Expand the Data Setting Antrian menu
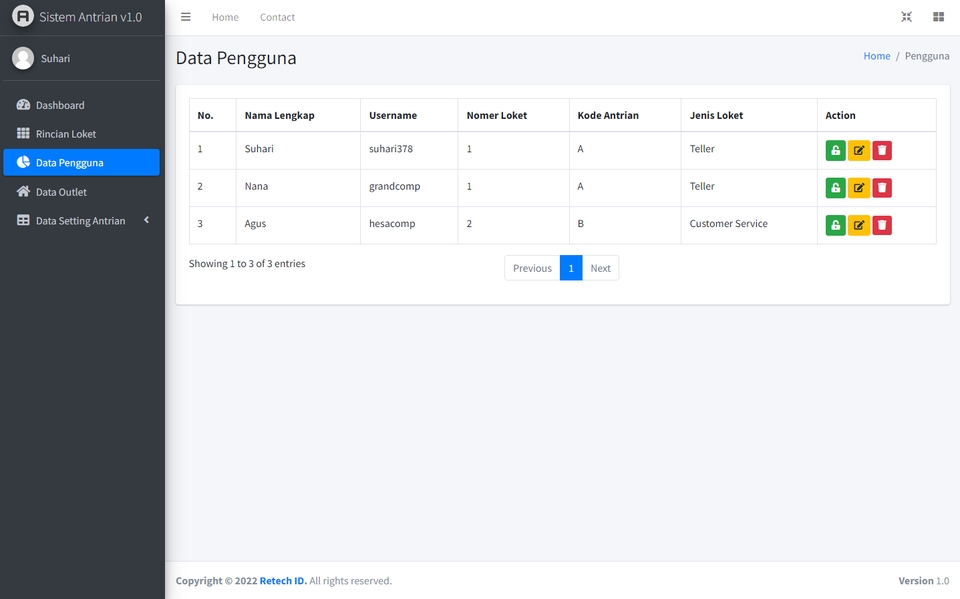 [x=81, y=220]
